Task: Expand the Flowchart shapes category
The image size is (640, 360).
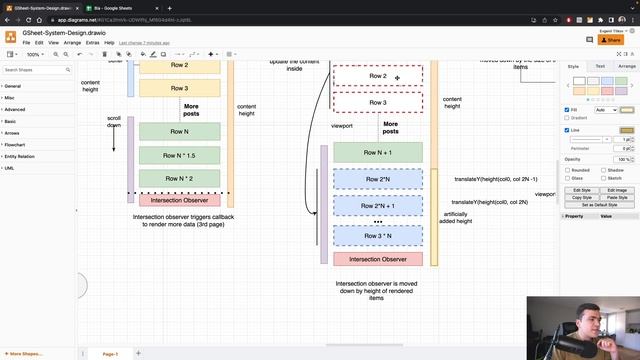Action: [x=14, y=145]
